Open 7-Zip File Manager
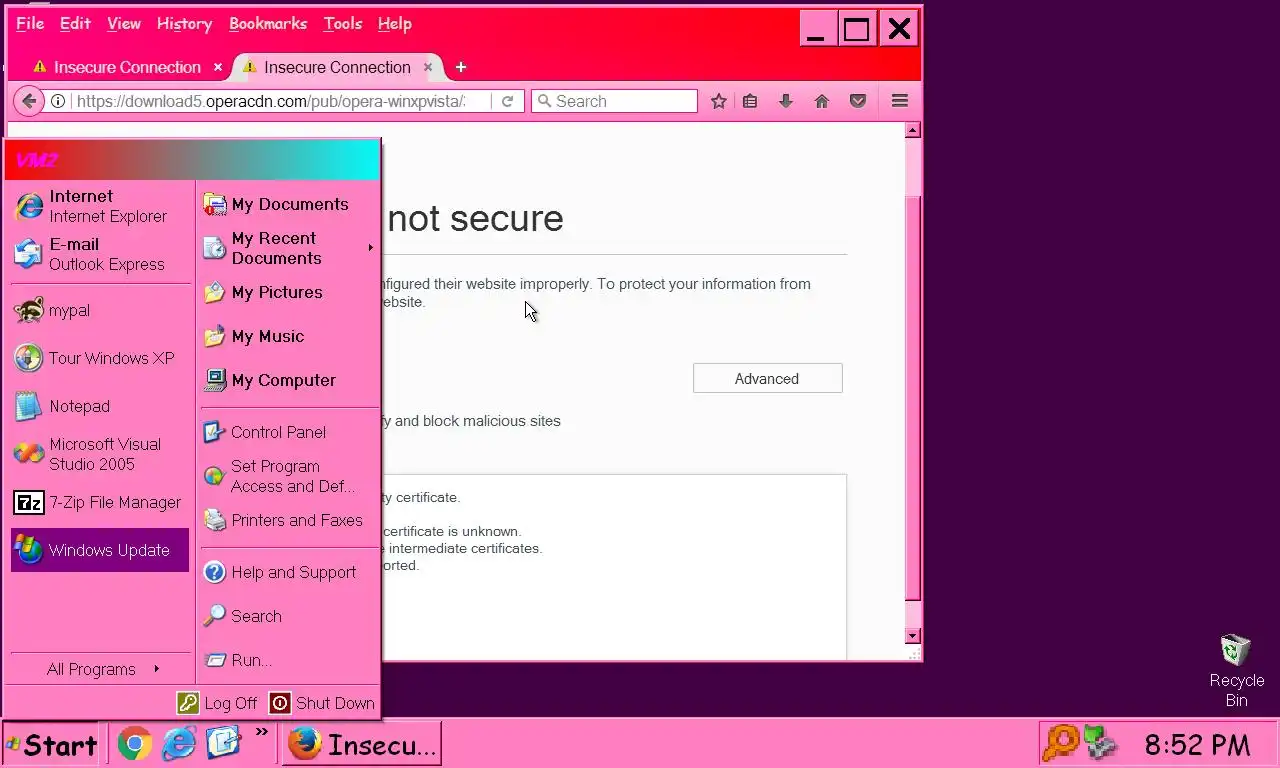This screenshot has width=1280, height=768. pyautogui.click(x=100, y=502)
